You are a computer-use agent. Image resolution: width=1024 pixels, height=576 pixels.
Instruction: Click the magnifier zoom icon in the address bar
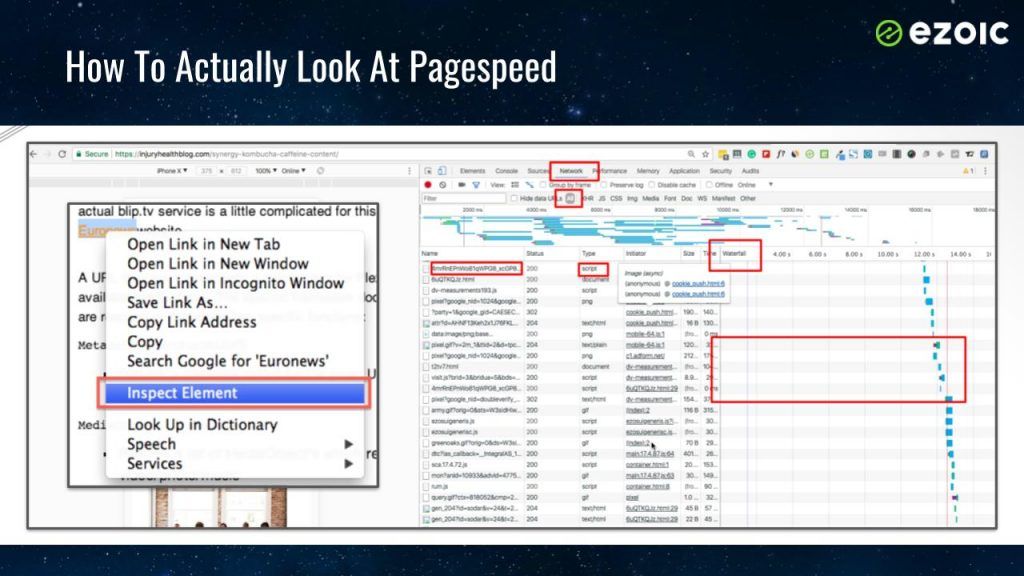(691, 154)
